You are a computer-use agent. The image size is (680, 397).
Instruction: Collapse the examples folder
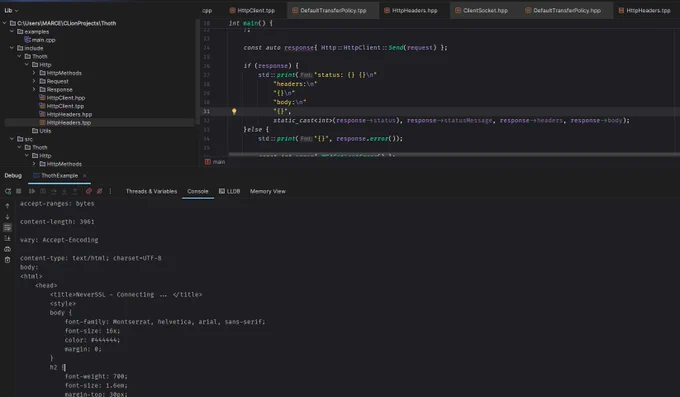click(12, 32)
